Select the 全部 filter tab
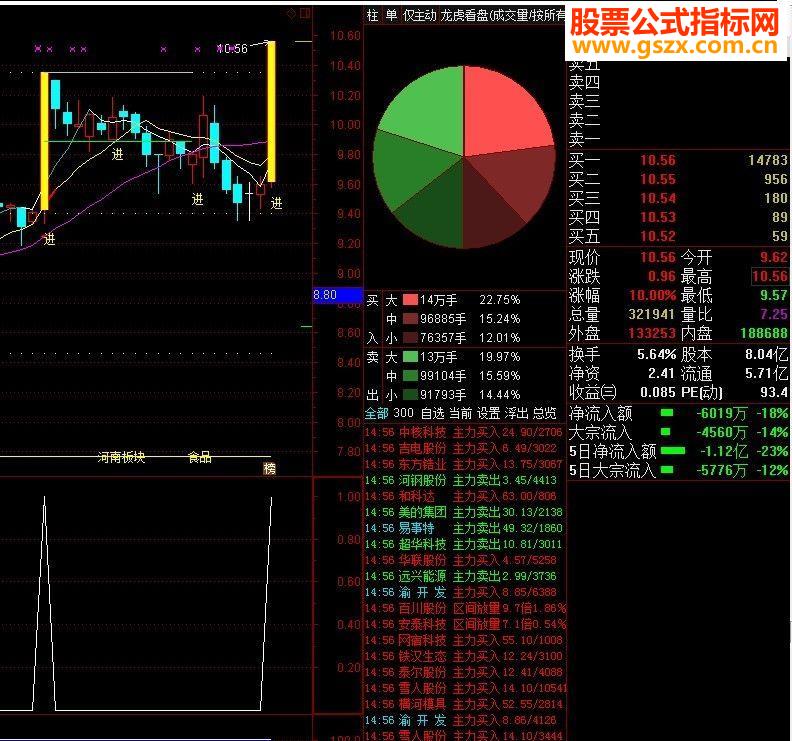 point(377,413)
